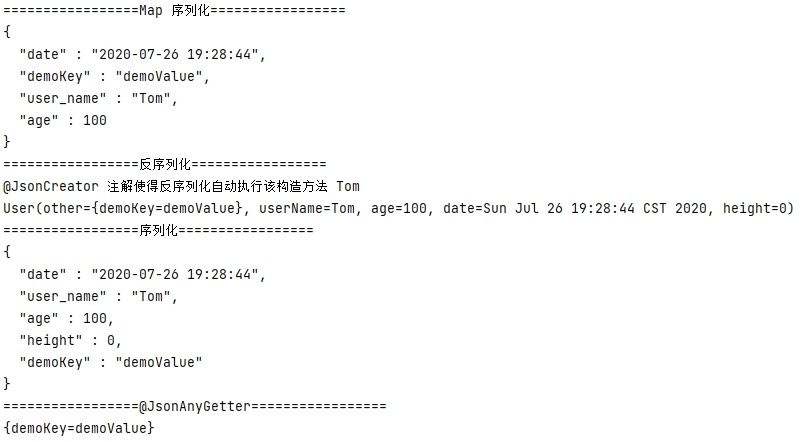Click the @JsonAnyGetter separator heading
This screenshot has width=802, height=442.
point(194,406)
